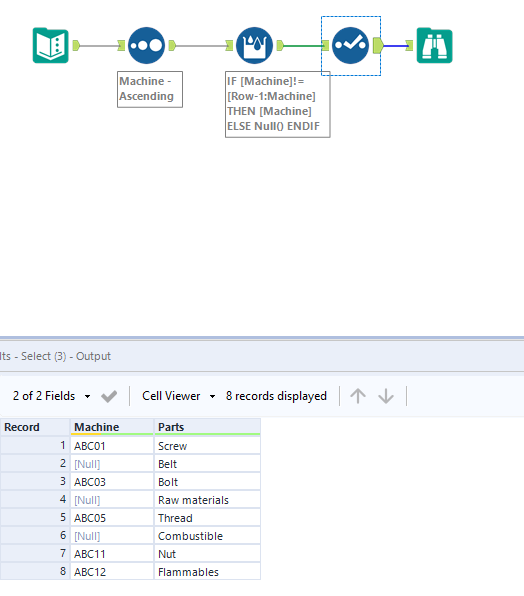524x596 pixels.
Task: Select the Flammables parts cell
Action: pyautogui.click(x=207, y=572)
